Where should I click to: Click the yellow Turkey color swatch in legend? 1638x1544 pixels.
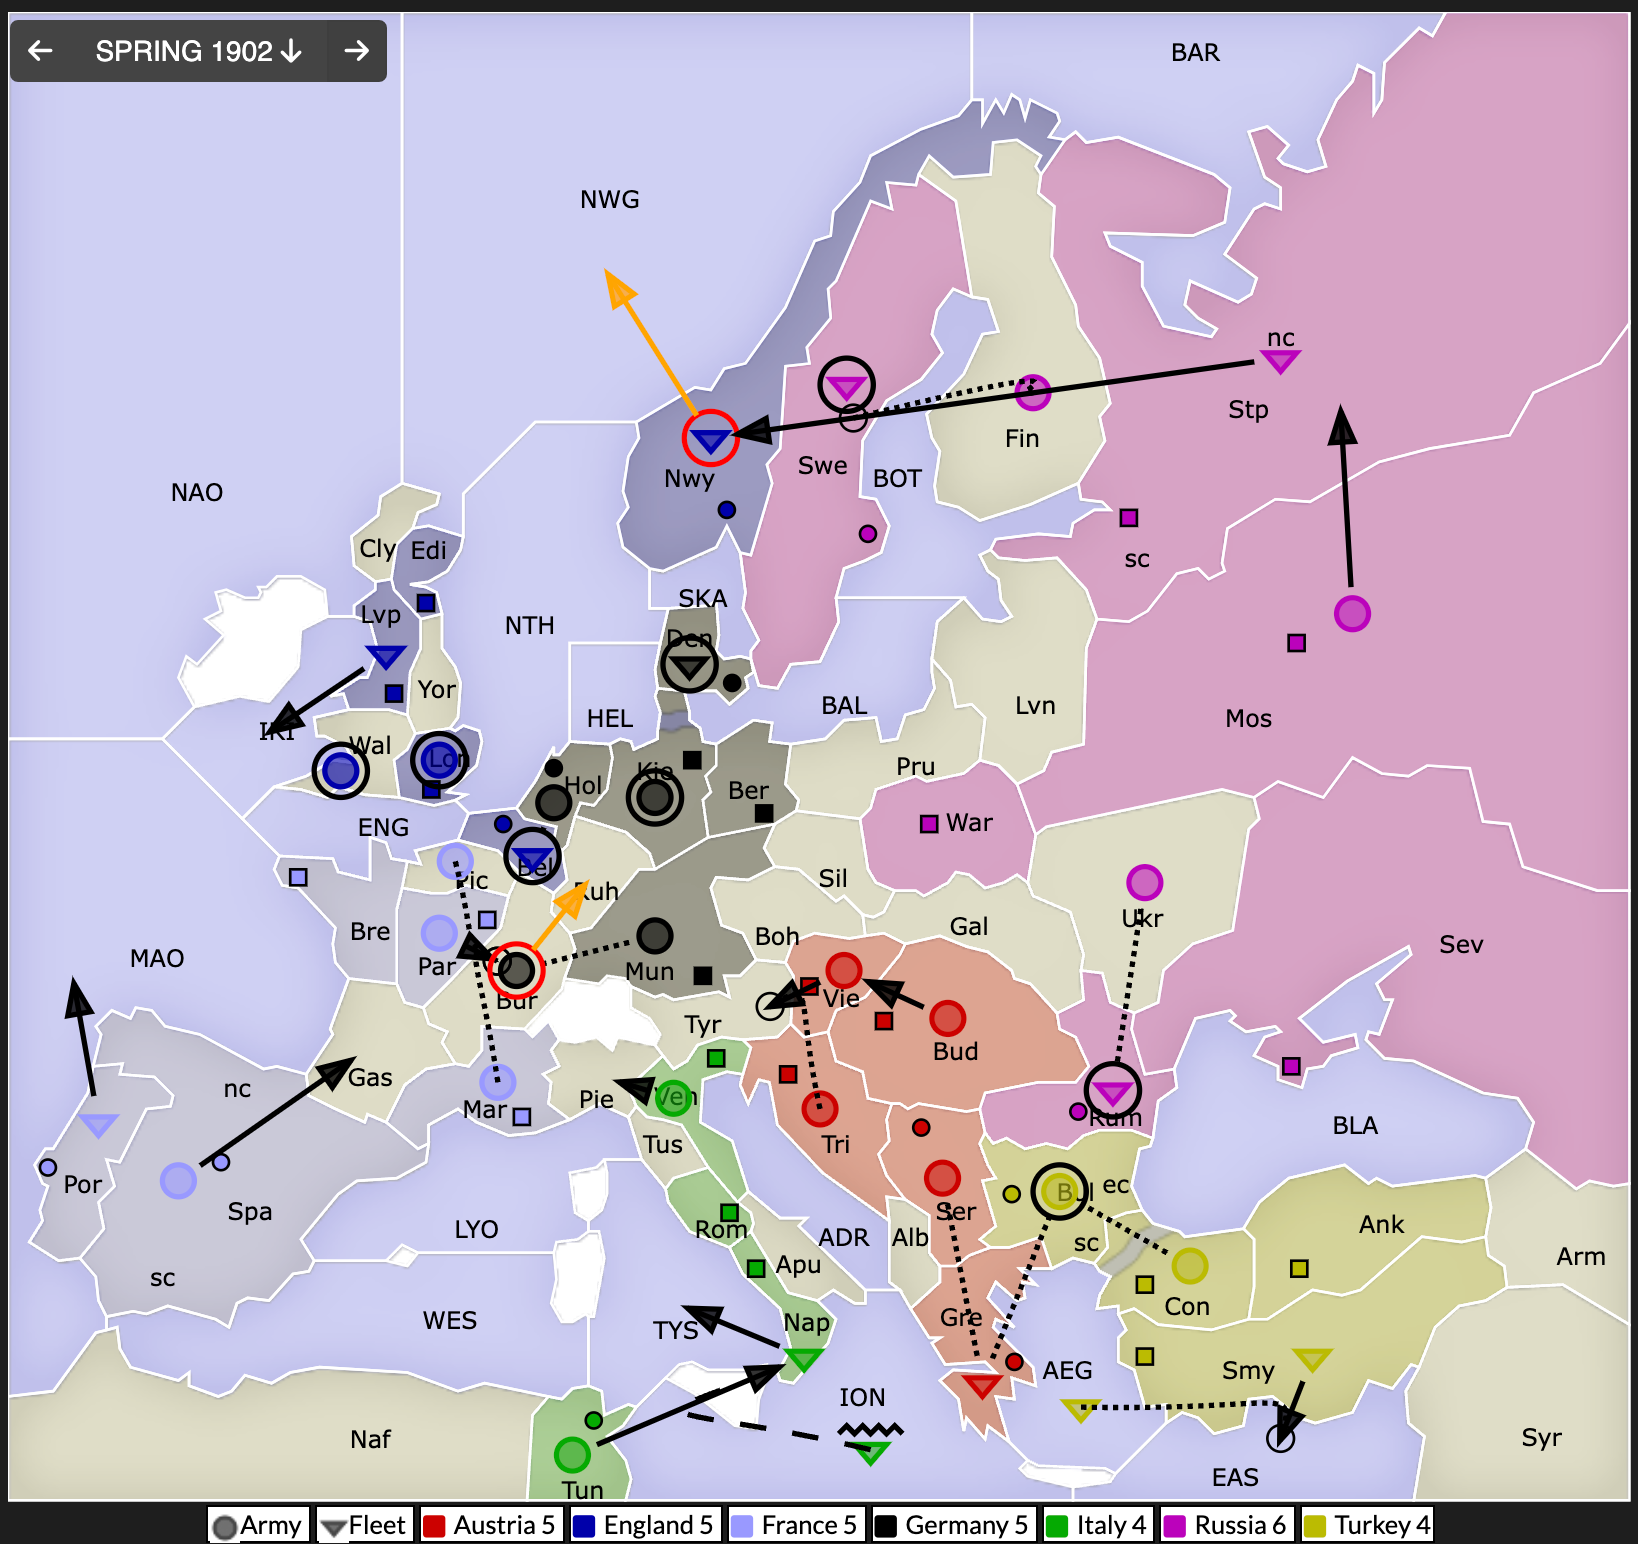1315,1526
